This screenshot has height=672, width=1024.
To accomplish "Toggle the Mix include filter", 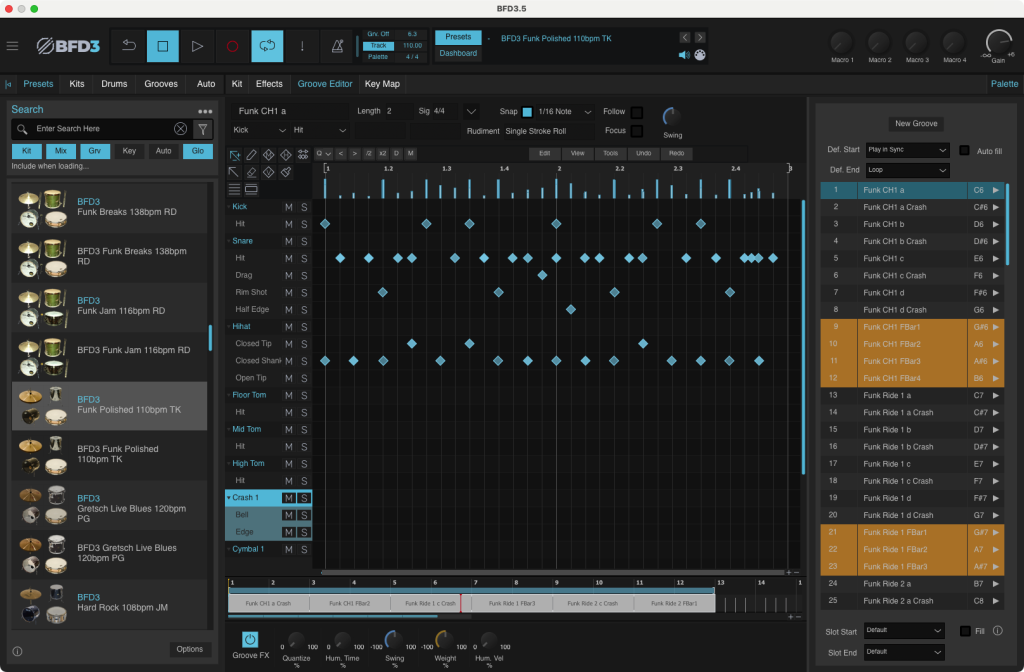I will [61, 151].
